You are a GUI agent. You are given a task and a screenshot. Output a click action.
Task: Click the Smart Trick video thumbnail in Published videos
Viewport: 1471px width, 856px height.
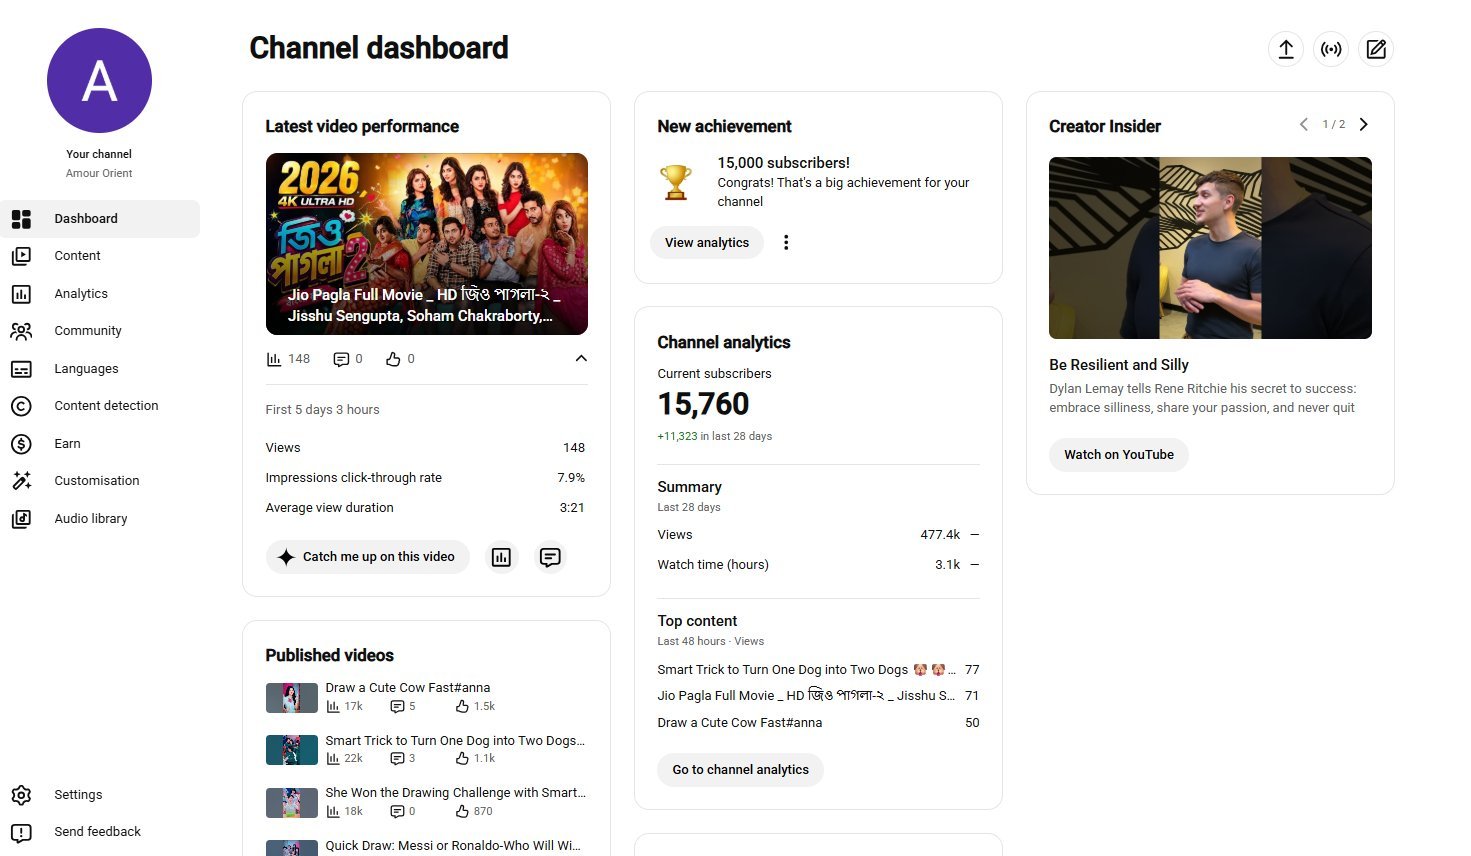point(292,750)
